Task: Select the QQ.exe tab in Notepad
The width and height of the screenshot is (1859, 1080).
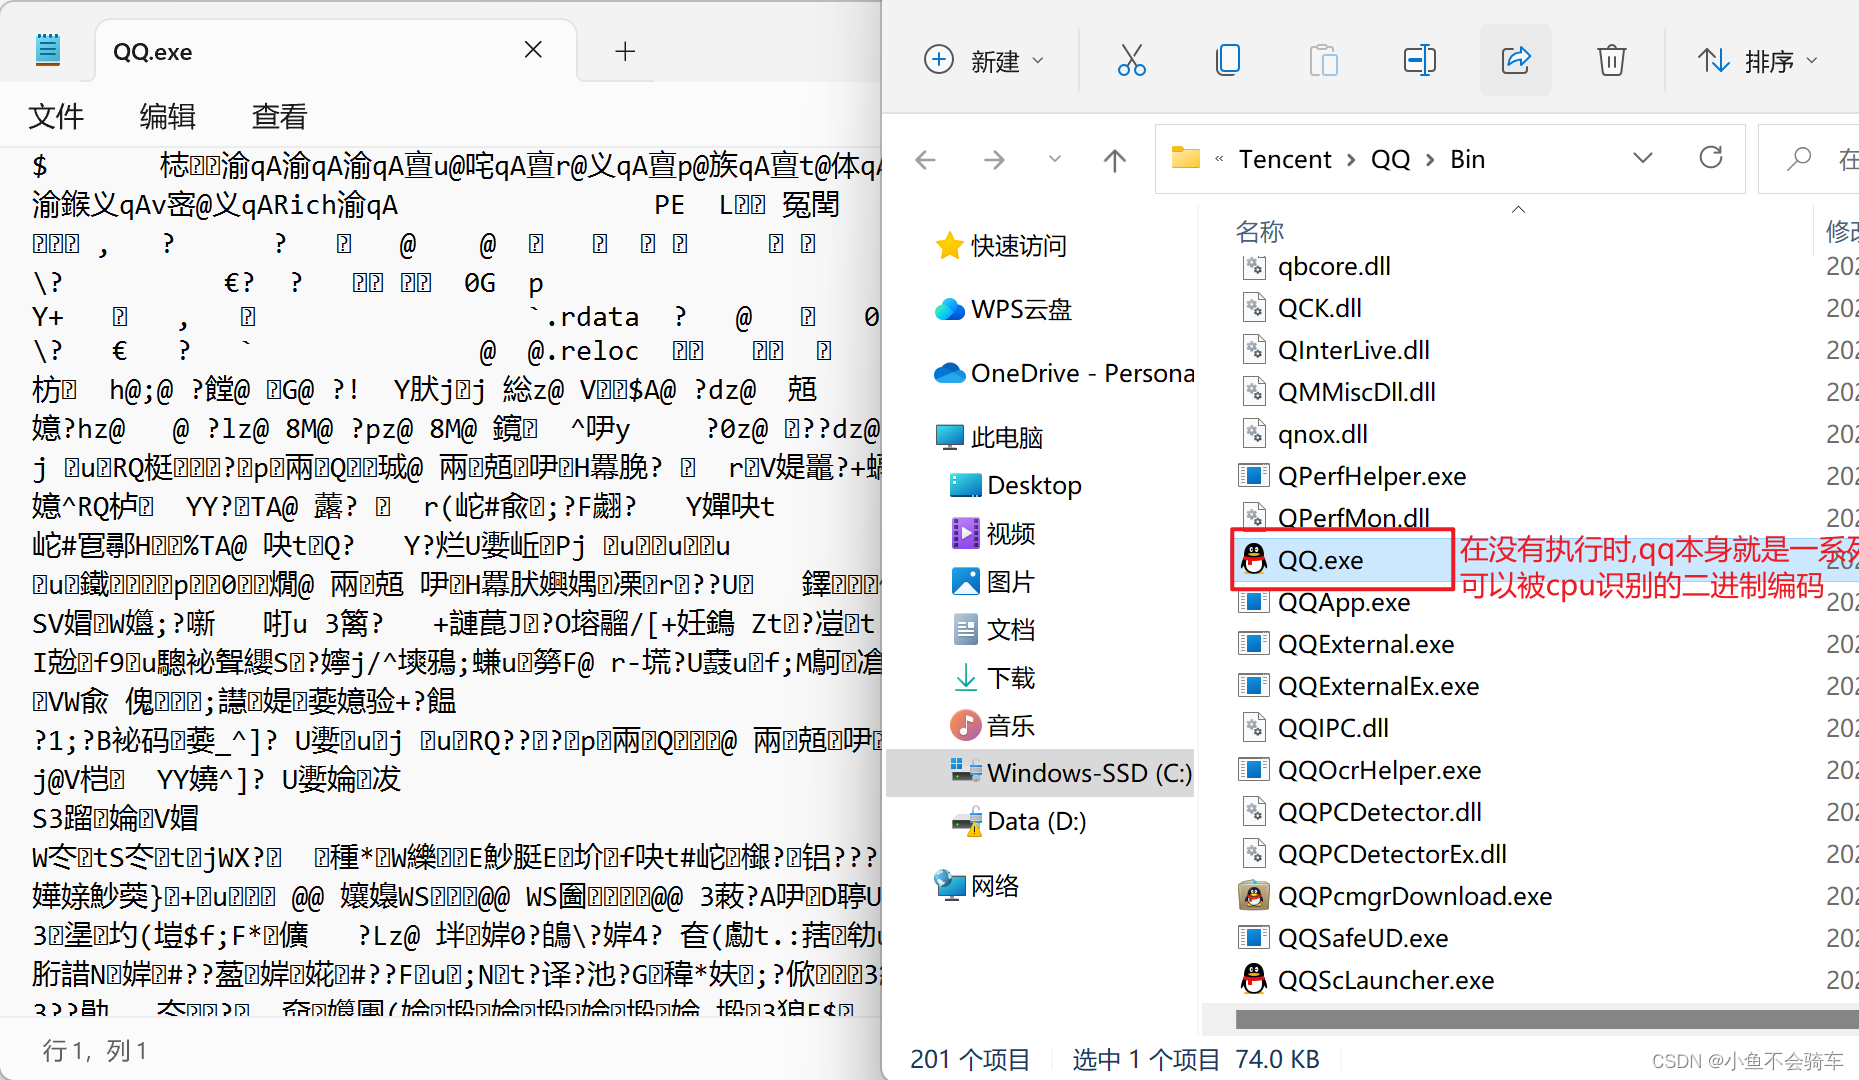Action: click(x=336, y=51)
